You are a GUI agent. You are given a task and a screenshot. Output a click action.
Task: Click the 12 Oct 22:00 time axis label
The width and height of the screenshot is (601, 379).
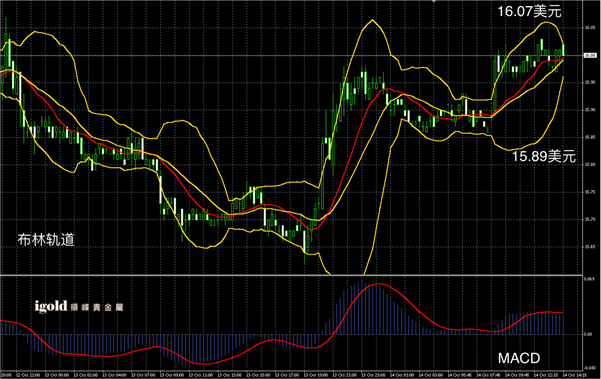tap(28, 375)
